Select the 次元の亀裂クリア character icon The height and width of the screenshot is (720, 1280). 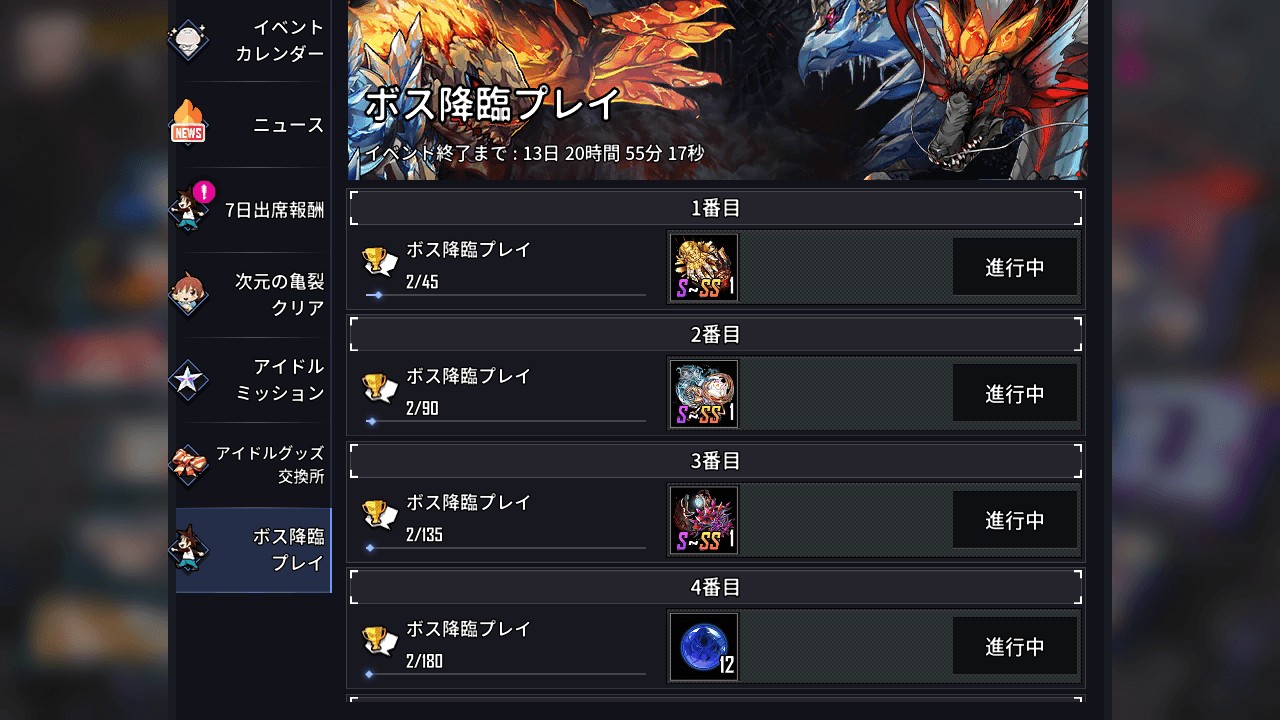(x=188, y=294)
